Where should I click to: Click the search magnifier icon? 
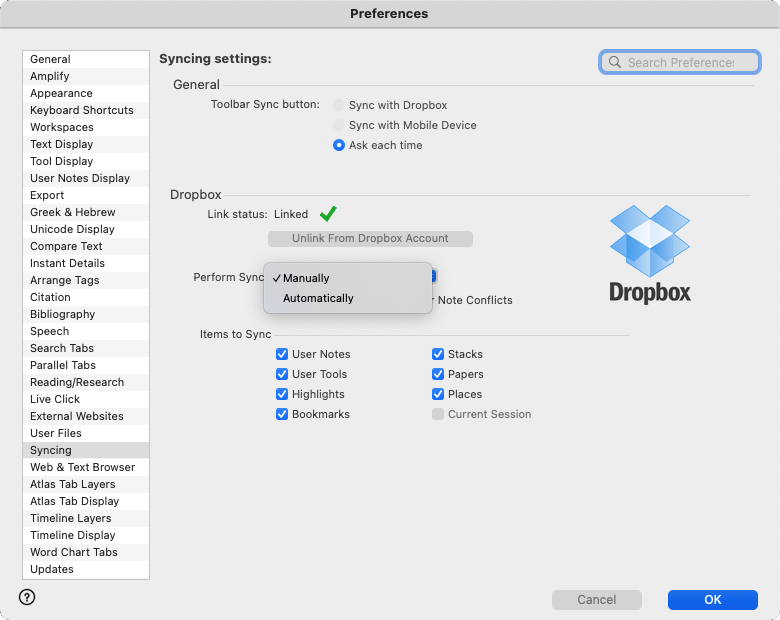pyautogui.click(x=615, y=62)
